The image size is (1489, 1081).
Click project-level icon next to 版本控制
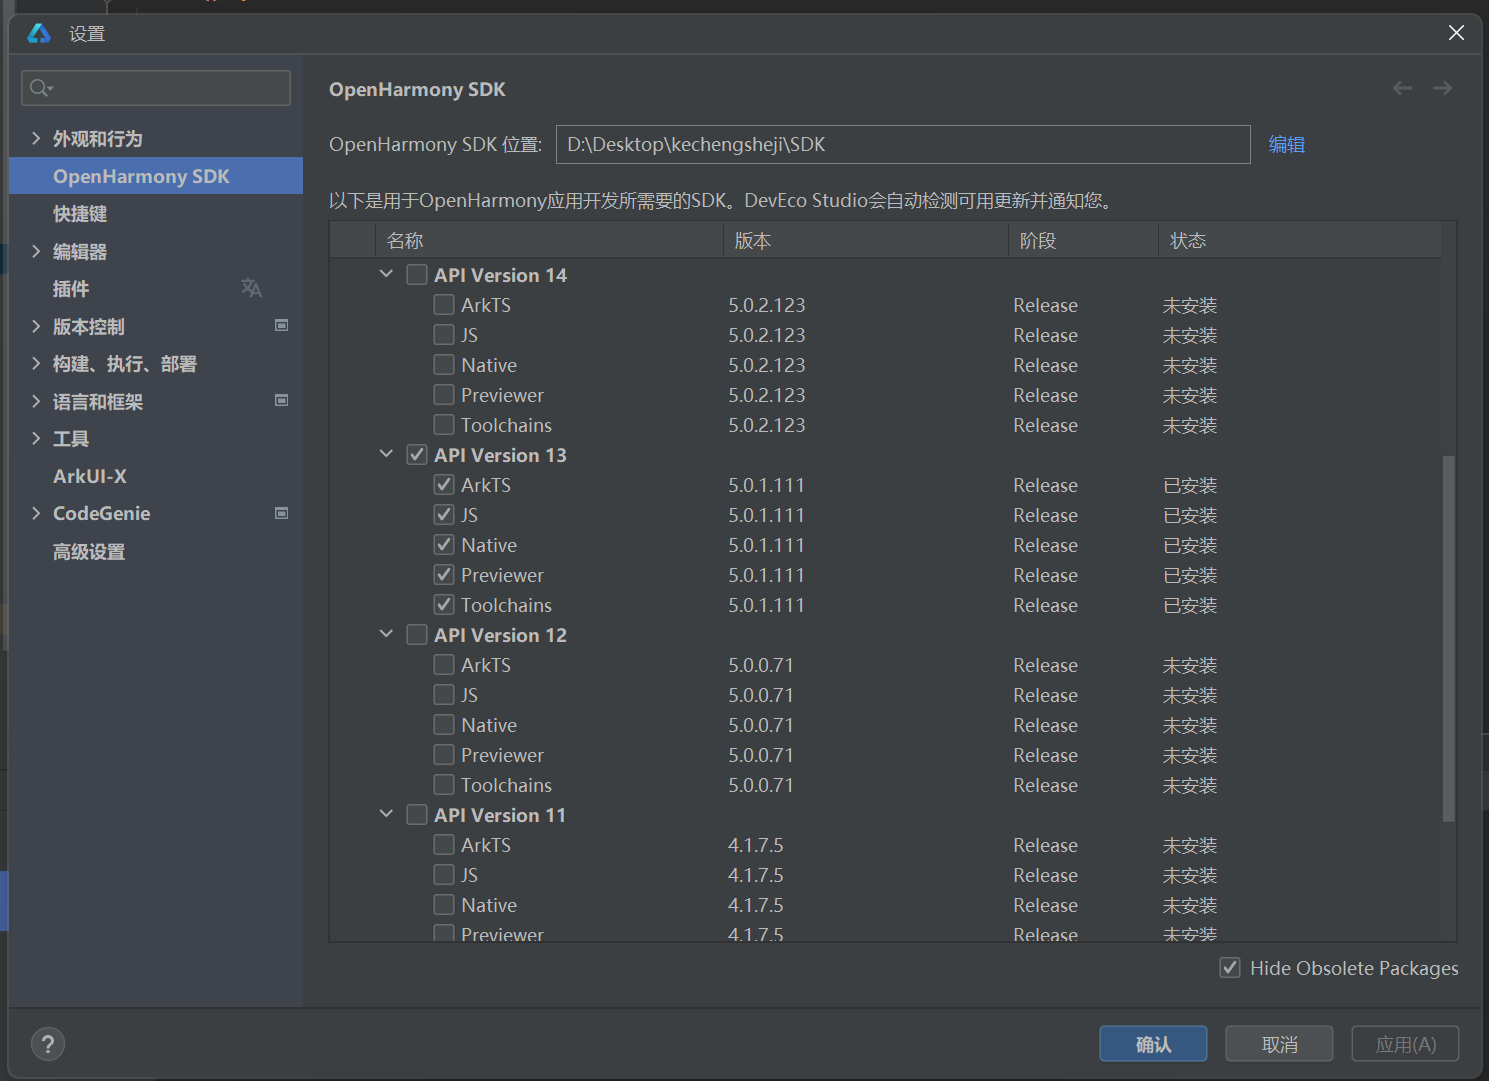(282, 325)
